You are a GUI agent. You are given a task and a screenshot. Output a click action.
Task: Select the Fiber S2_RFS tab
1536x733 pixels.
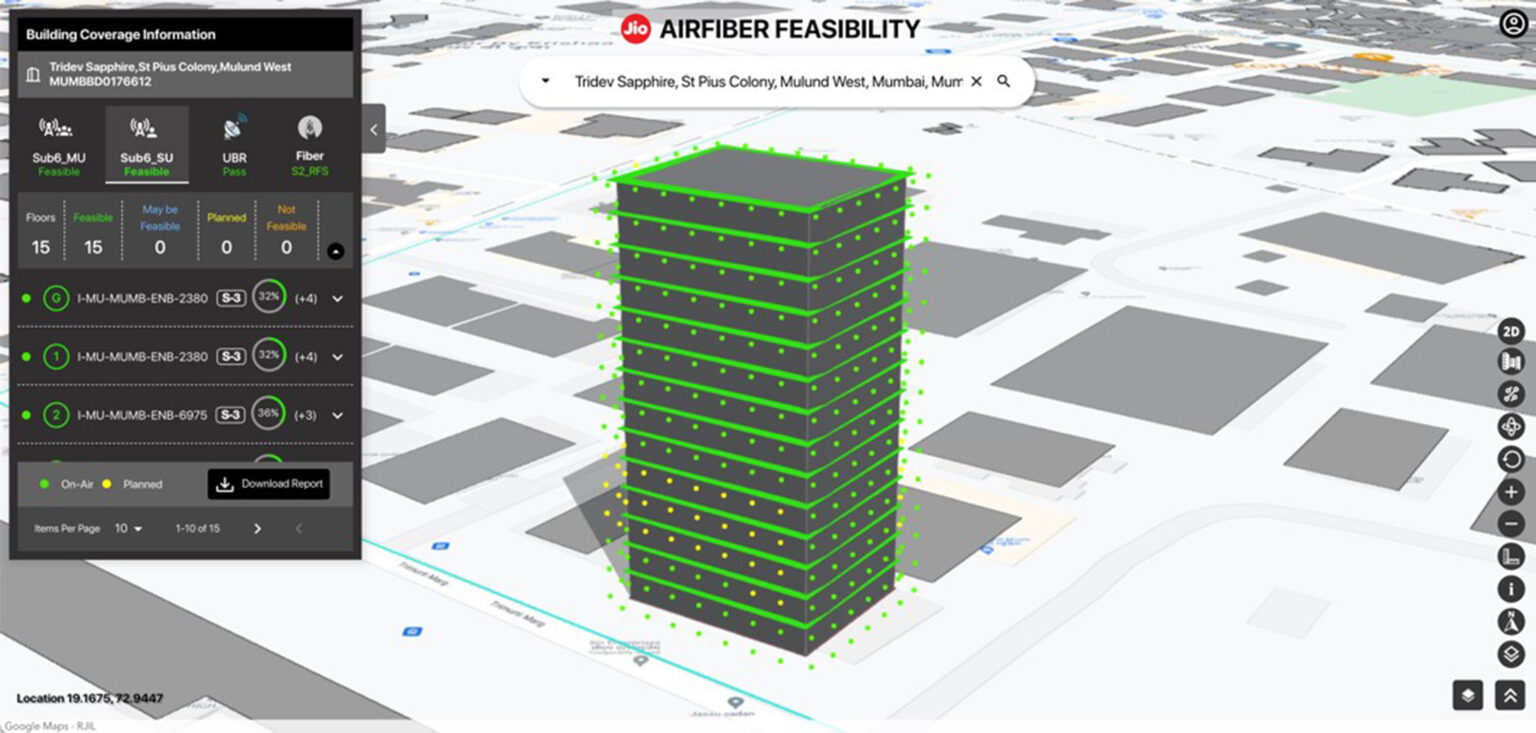click(309, 143)
